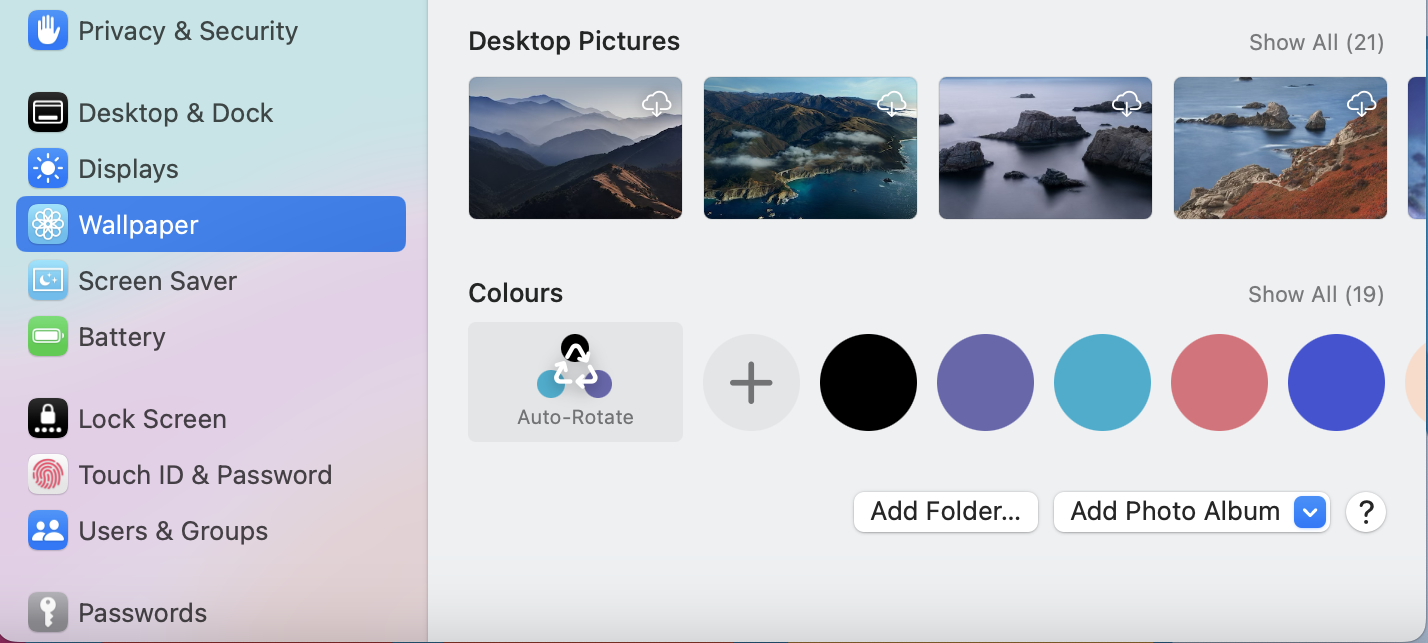The width and height of the screenshot is (1428, 643).
Task: Select the red cliff coastline picture
Action: [x=1280, y=148]
